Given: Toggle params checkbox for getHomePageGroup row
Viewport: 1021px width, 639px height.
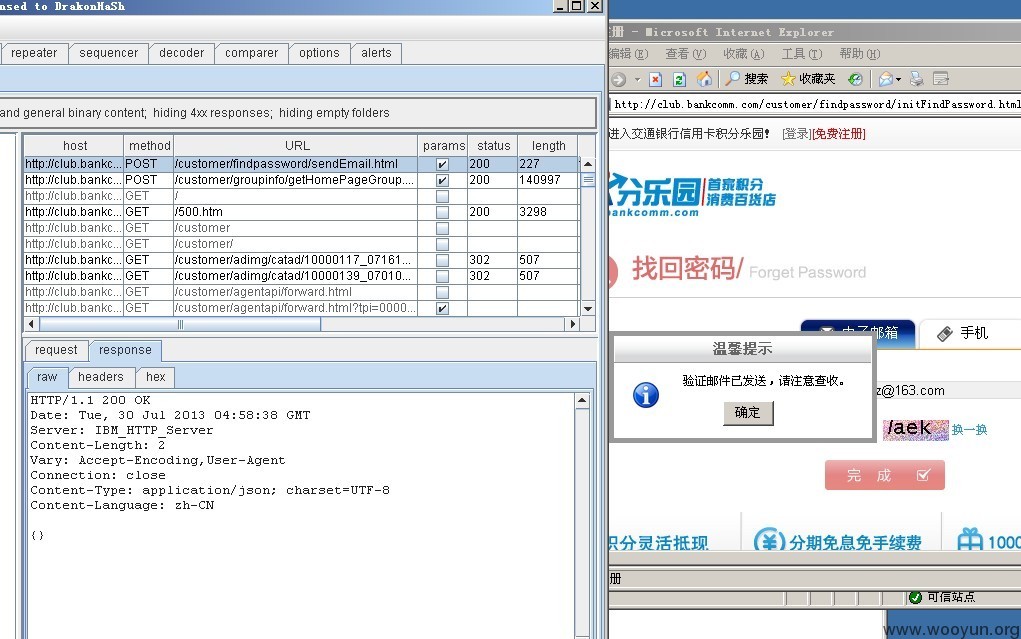Looking at the screenshot, I should click(442, 180).
